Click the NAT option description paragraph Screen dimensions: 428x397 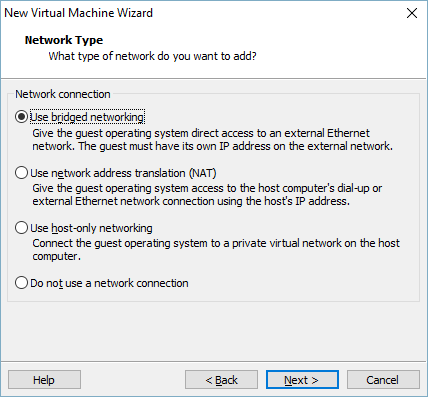[x=207, y=195]
